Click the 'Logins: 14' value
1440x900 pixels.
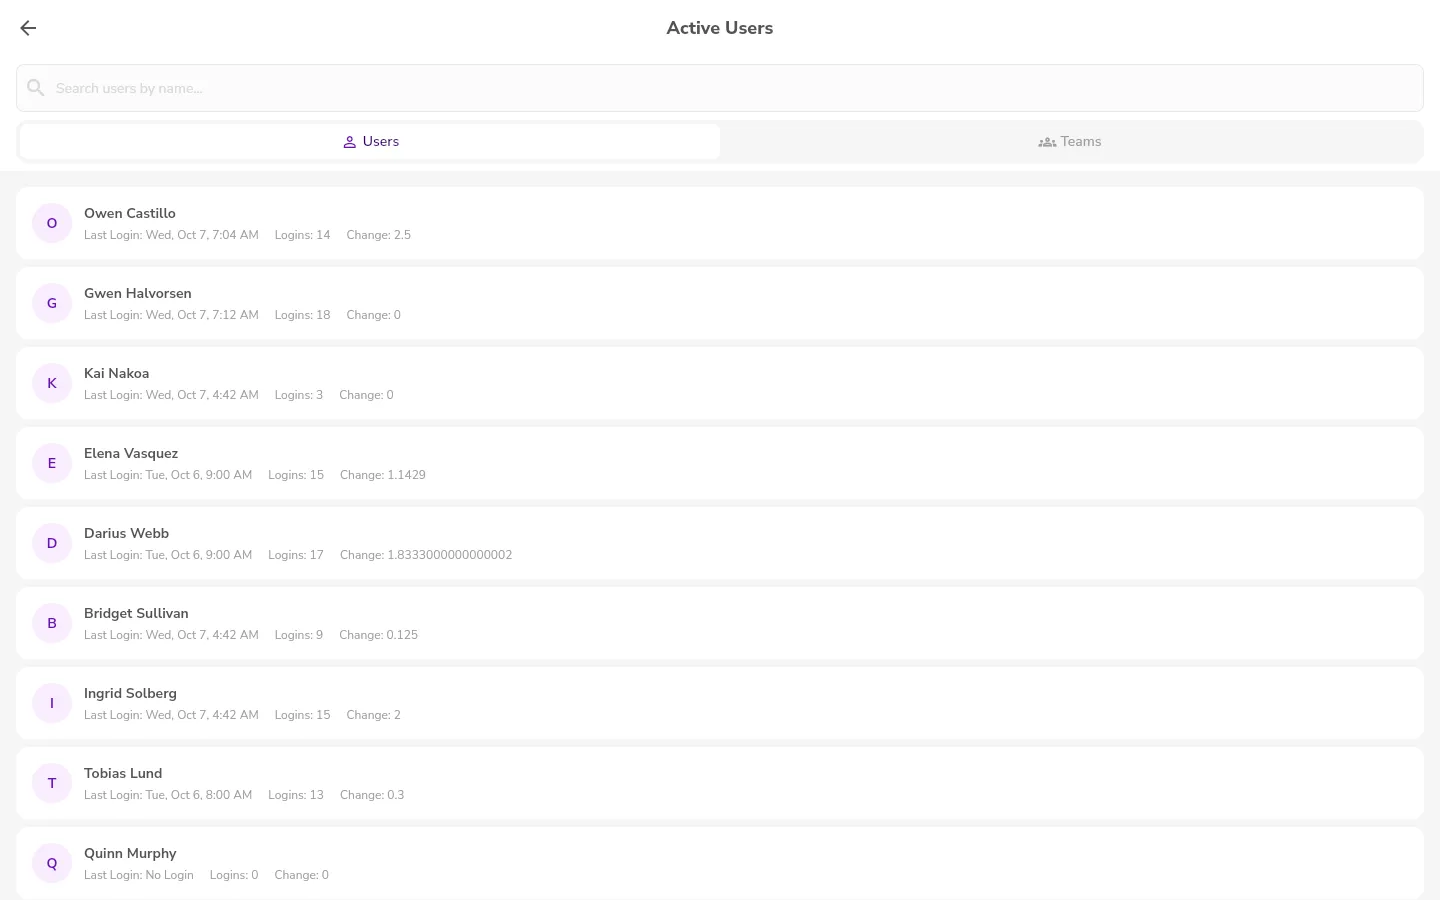coord(302,235)
